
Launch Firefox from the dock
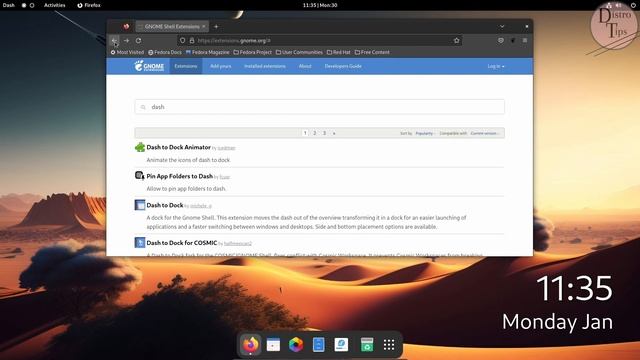click(251, 344)
